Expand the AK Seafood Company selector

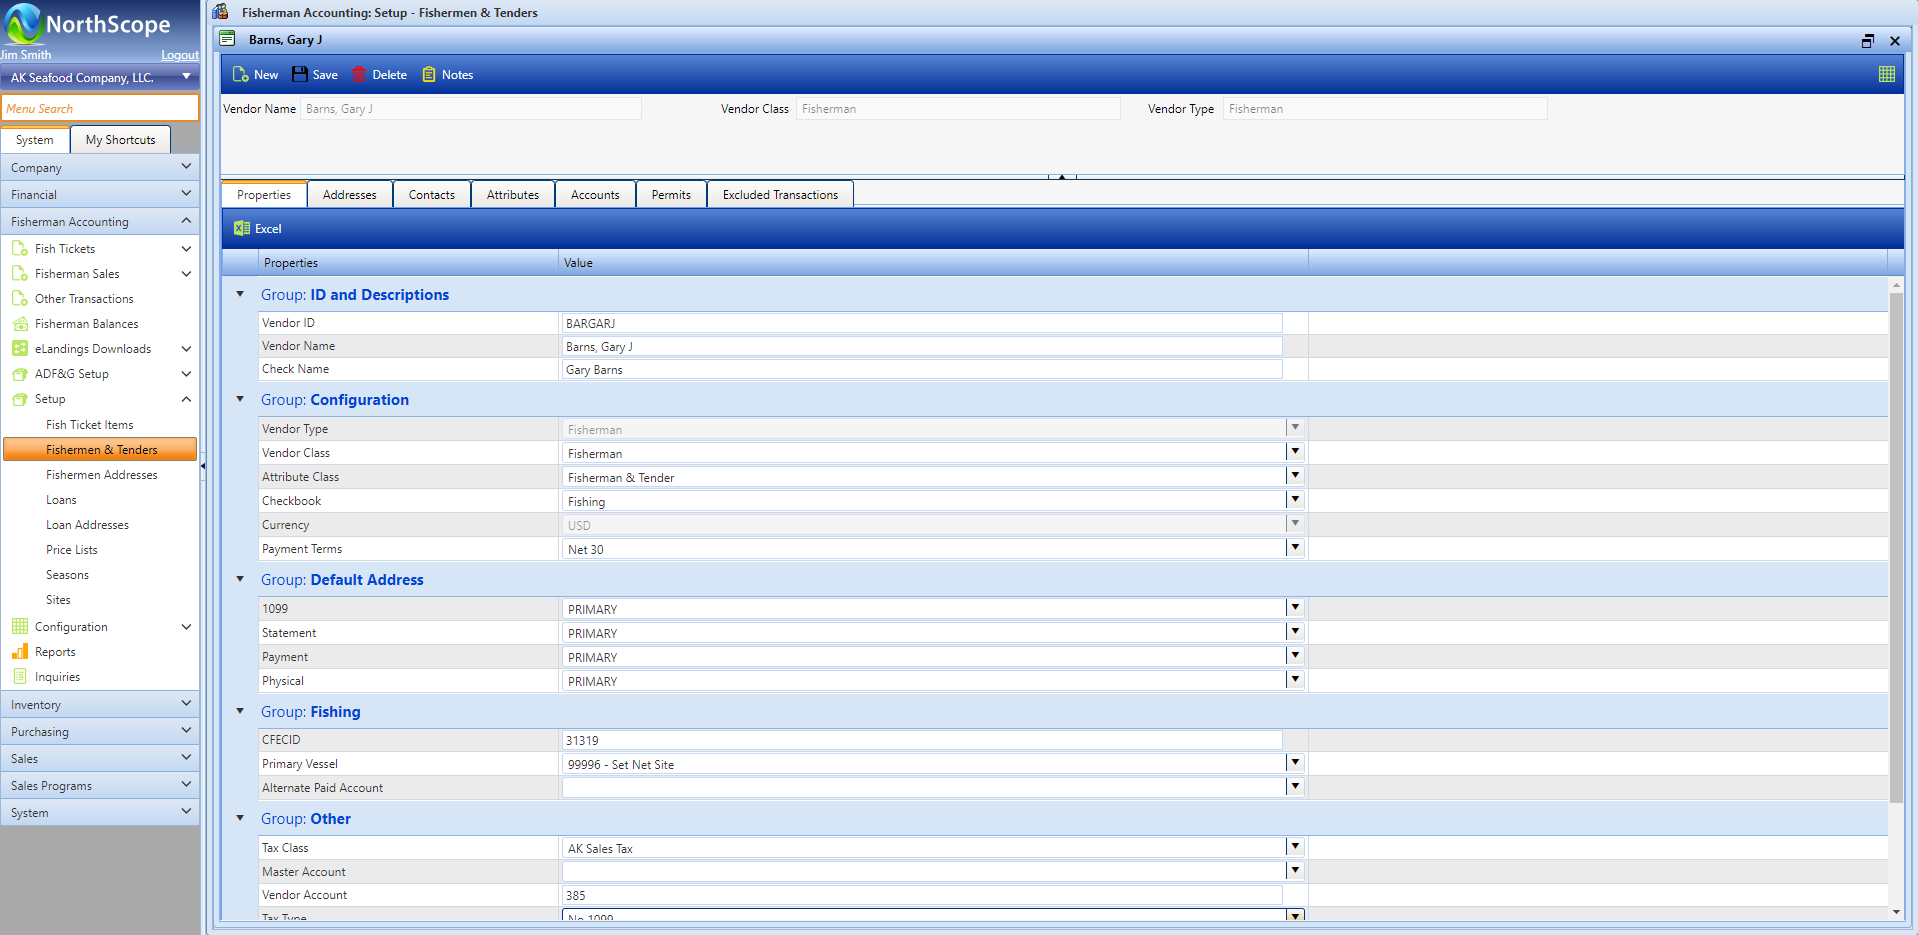tap(186, 77)
